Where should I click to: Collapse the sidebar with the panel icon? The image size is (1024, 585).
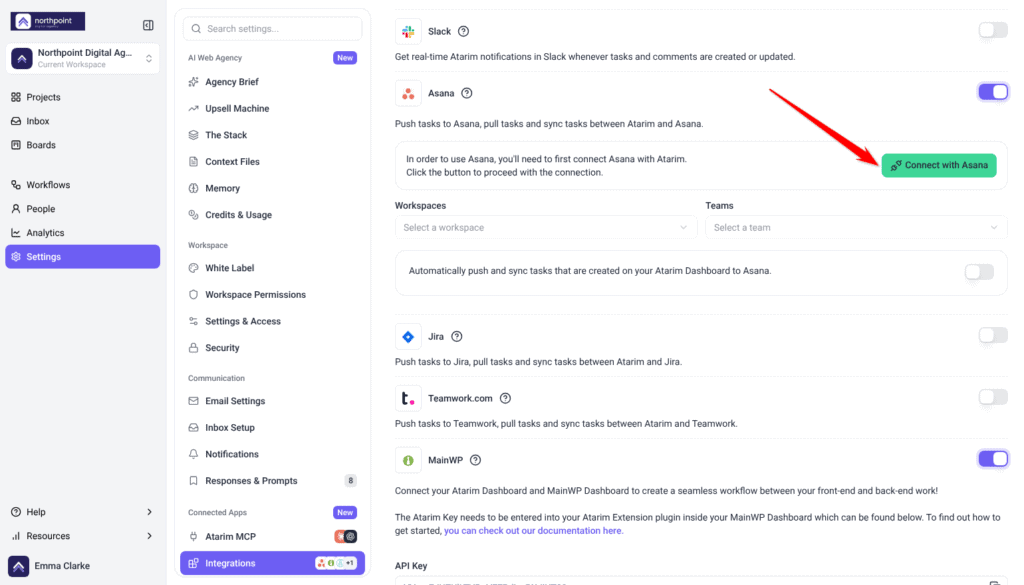[148, 25]
